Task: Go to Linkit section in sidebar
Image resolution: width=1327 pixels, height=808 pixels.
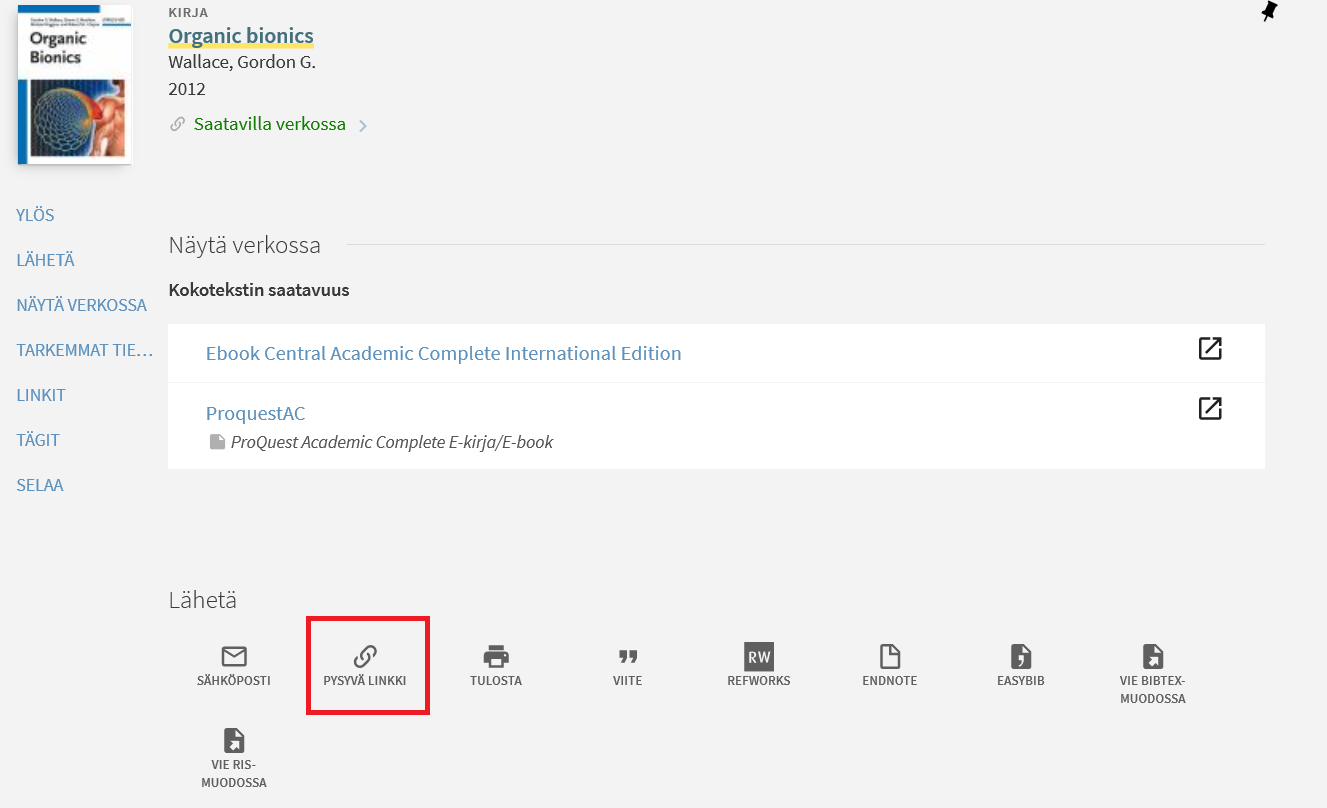Action: click(41, 395)
